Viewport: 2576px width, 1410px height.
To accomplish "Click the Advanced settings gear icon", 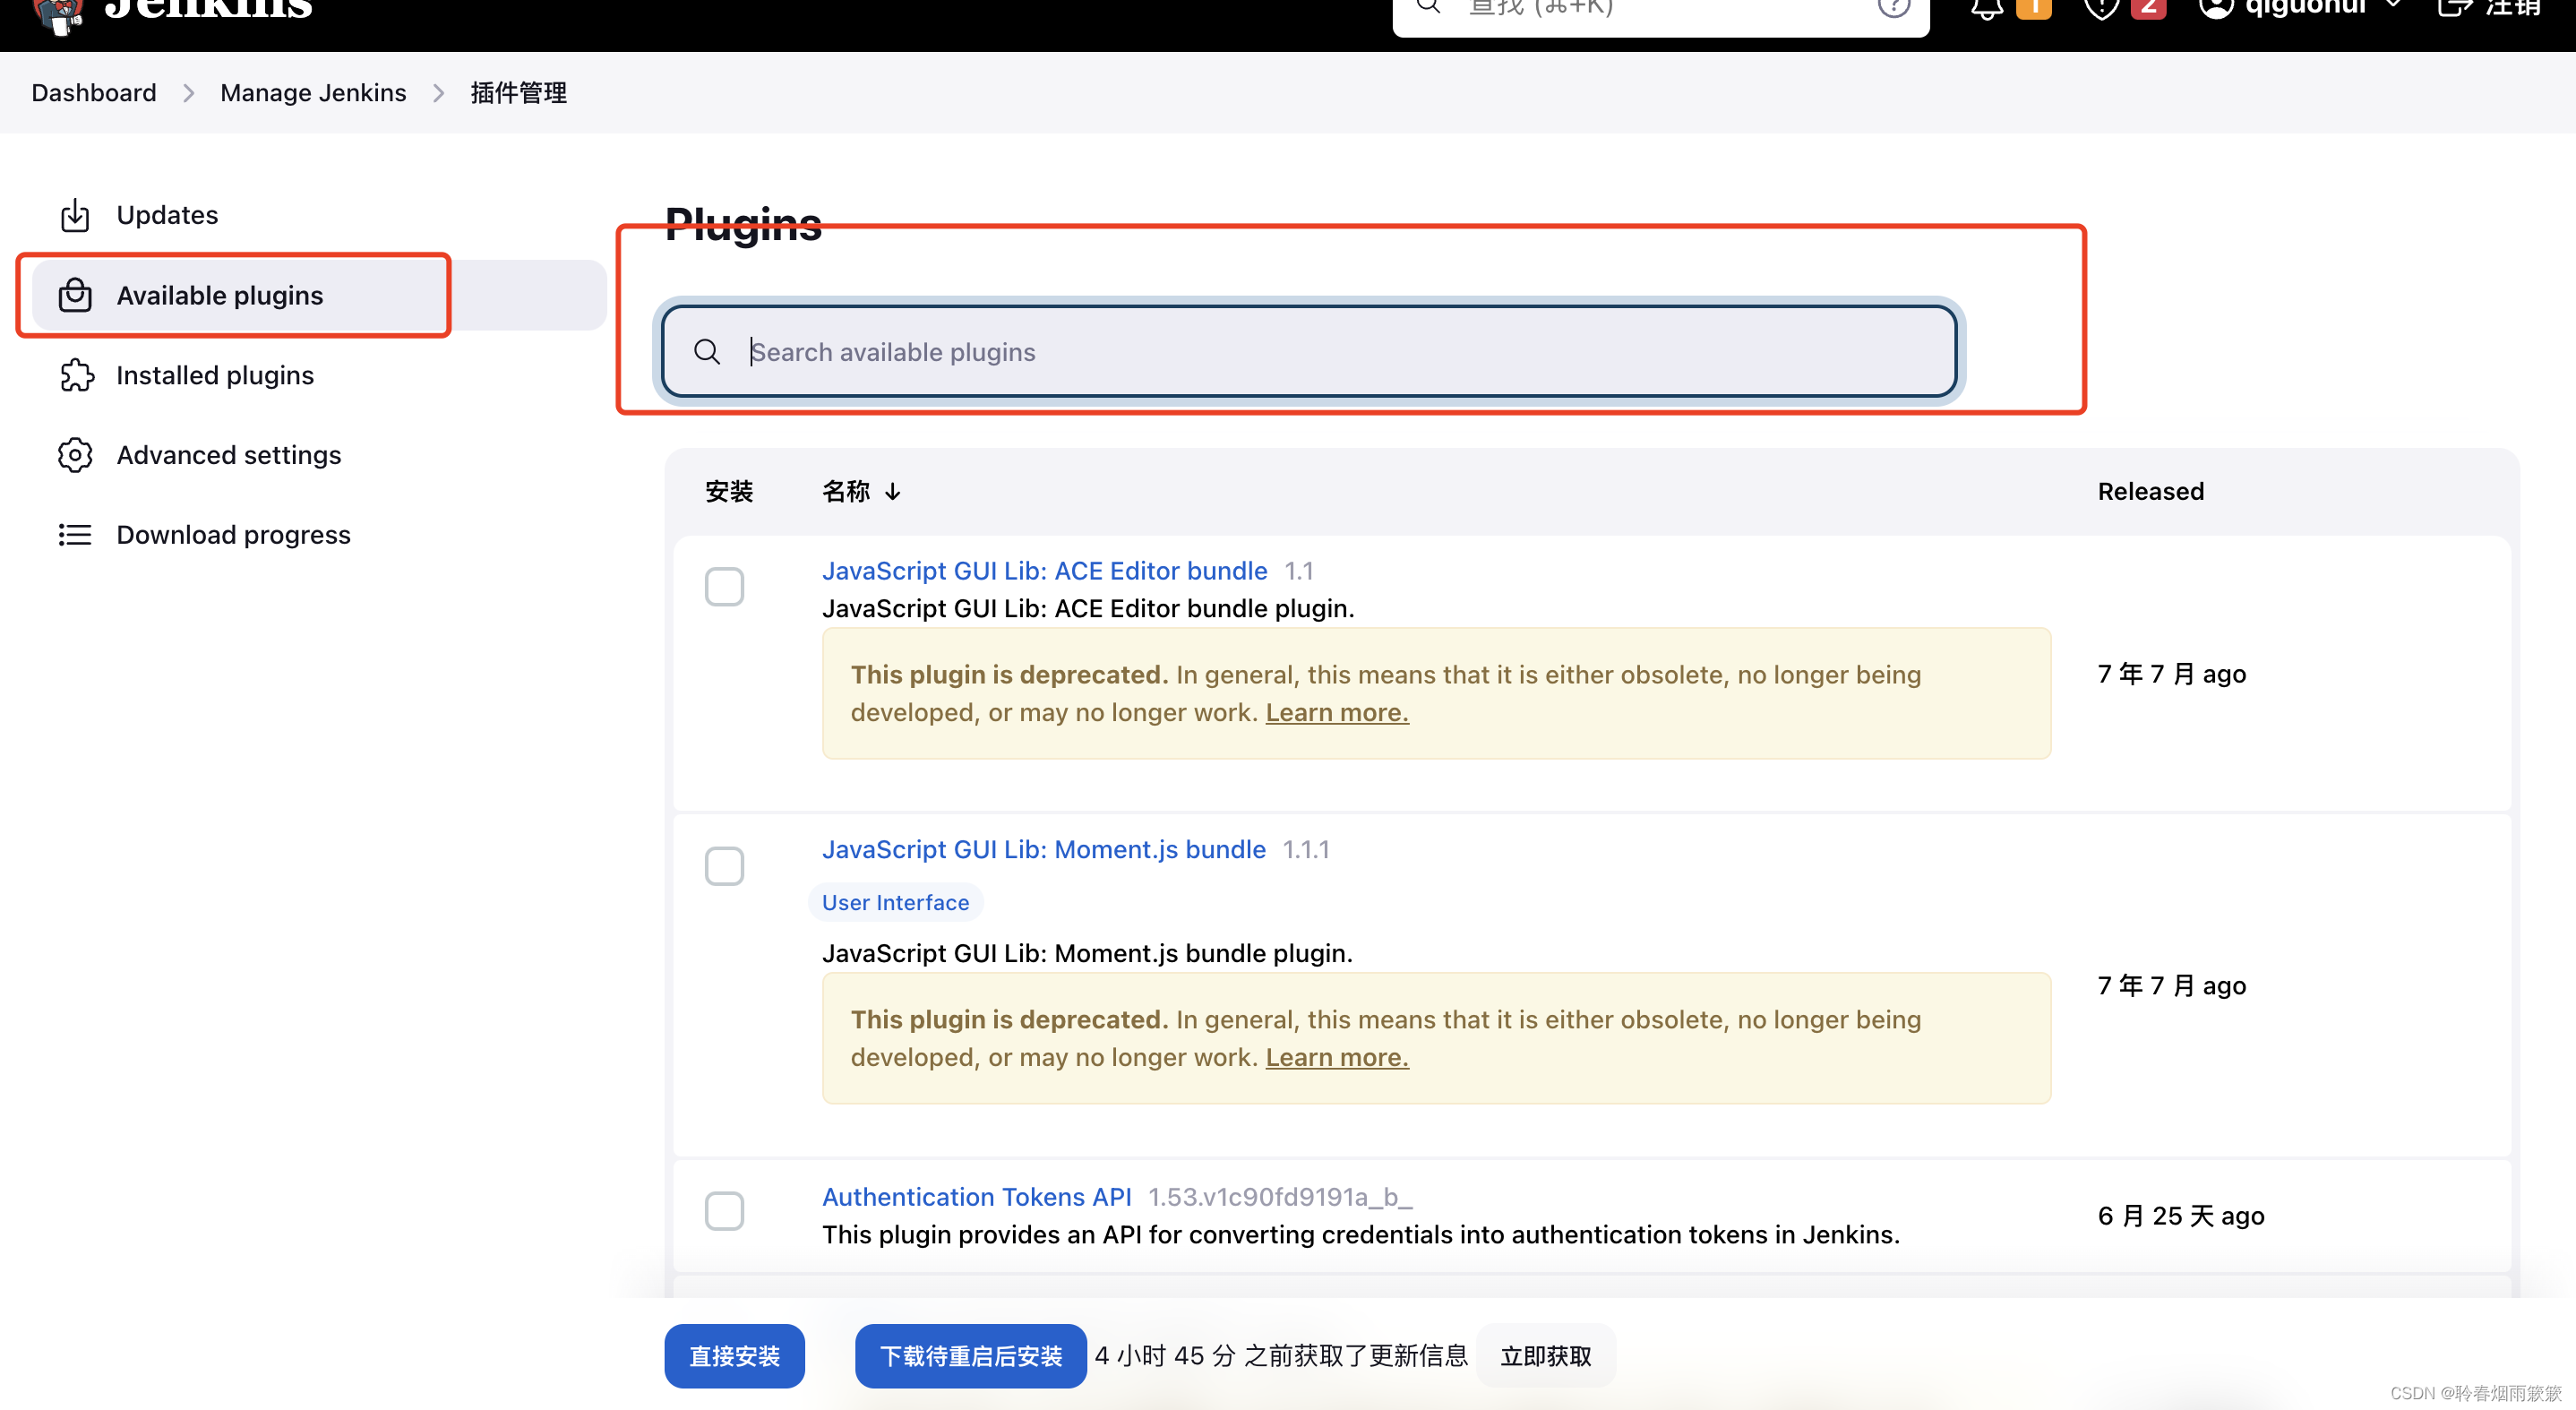I will [x=75, y=455].
